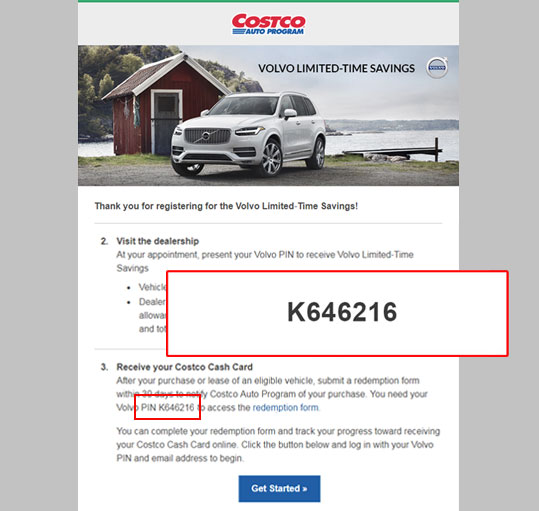Click the Visit the dealership step heading
Viewport: 539px width, 511px height.
157,241
